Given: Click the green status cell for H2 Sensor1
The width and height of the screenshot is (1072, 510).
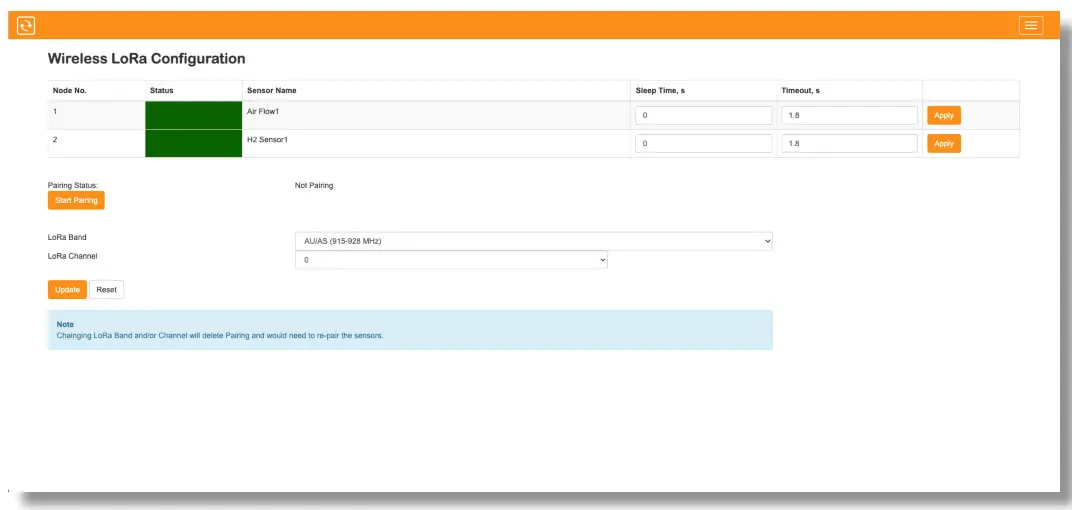Looking at the screenshot, I should (194, 143).
